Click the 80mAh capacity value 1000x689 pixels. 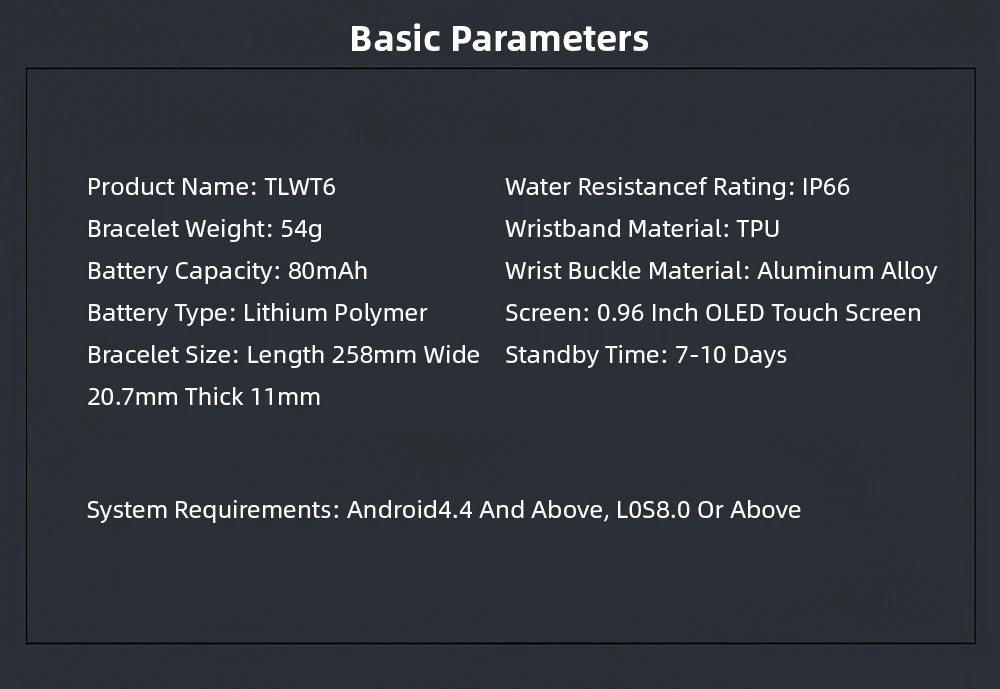point(327,271)
